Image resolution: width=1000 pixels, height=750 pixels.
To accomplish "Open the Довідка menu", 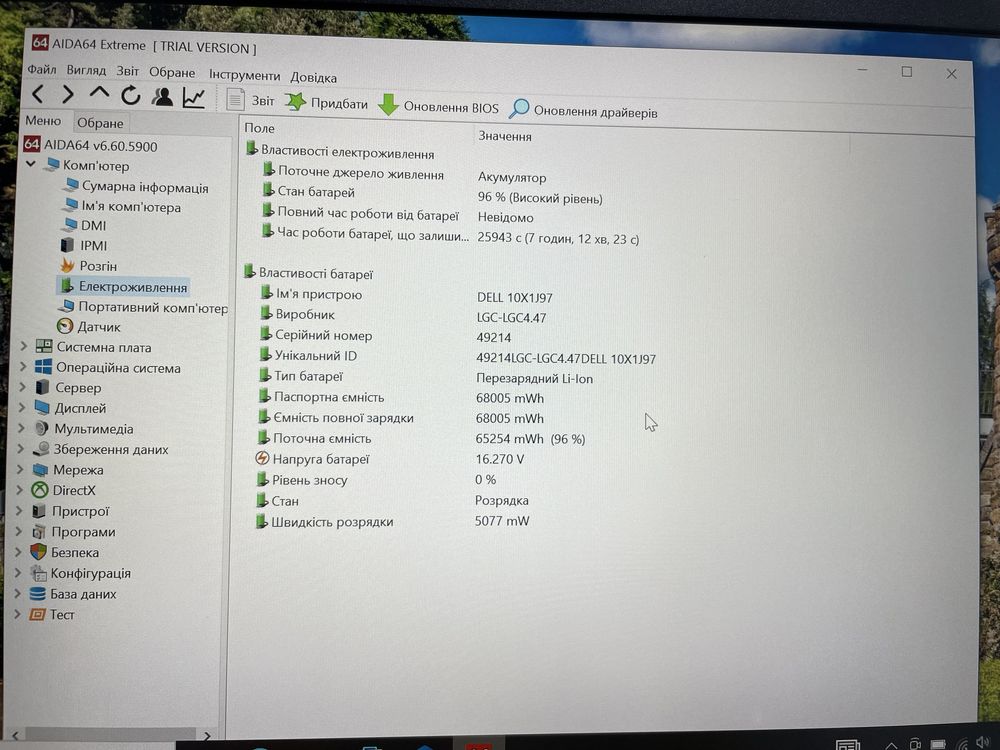I will [313, 77].
